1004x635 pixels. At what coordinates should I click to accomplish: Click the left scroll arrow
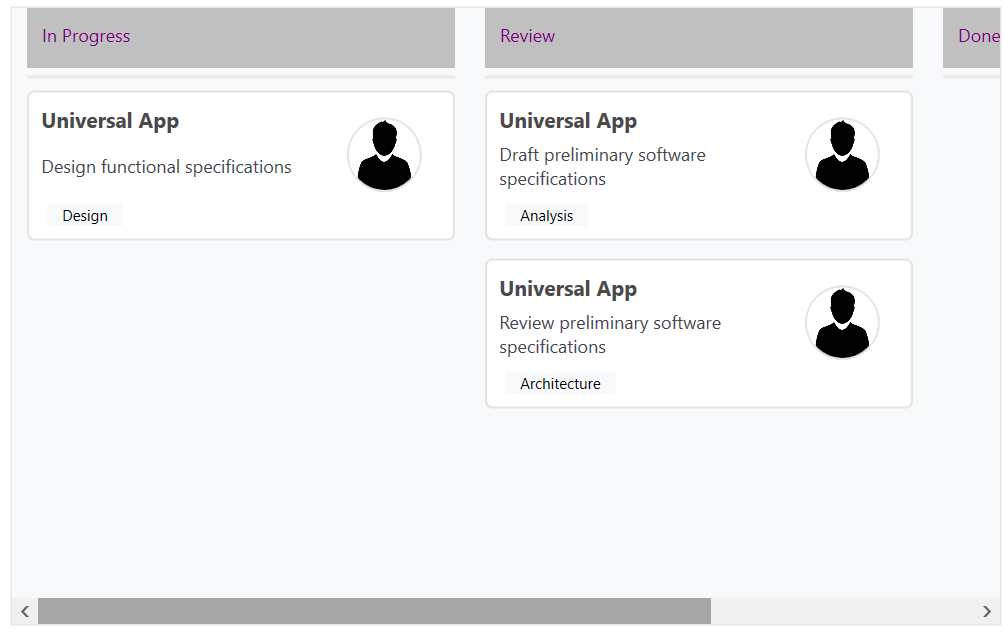pyautogui.click(x=25, y=611)
